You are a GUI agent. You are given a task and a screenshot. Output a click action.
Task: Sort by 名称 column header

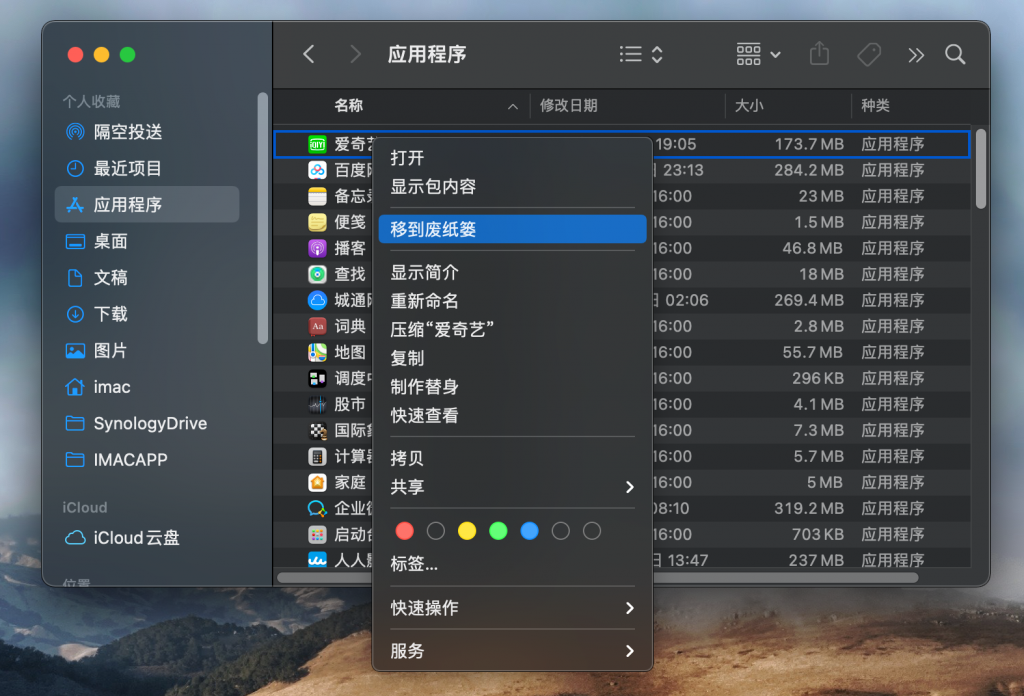[x=349, y=105]
